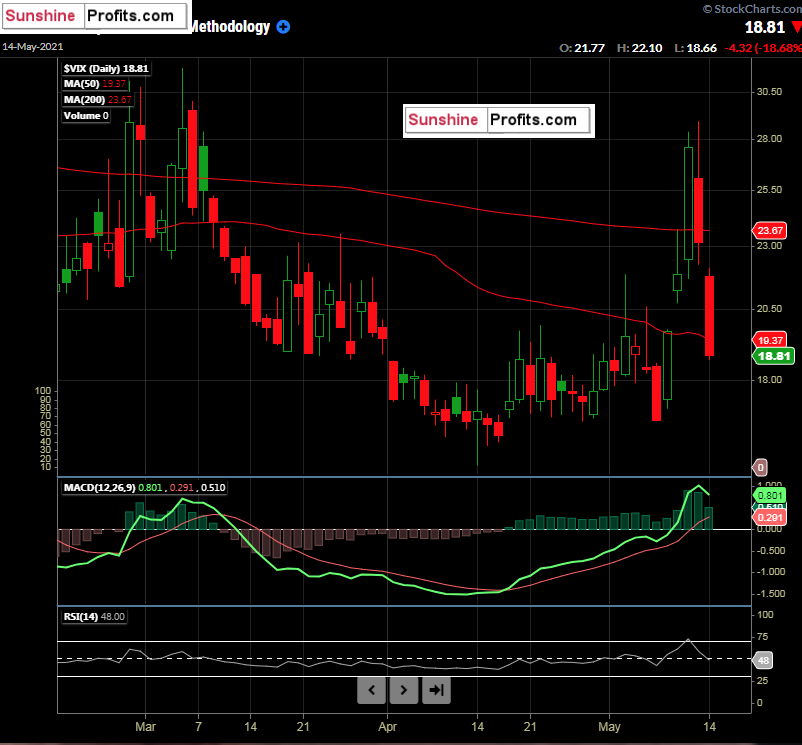Click the StockCharts.com copyright text
Image resolution: width=802 pixels, height=745 pixels.
tap(752, 9)
